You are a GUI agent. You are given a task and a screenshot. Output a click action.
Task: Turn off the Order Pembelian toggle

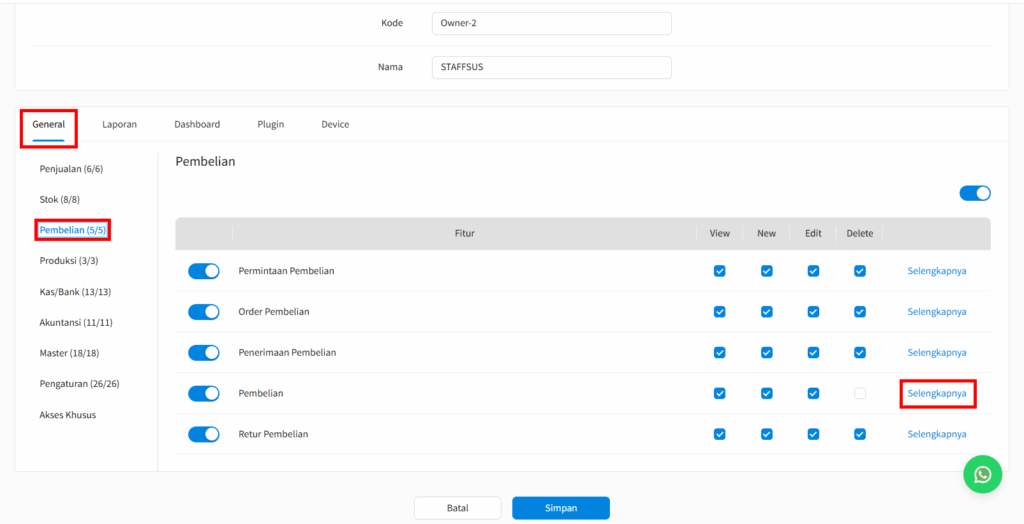(204, 312)
